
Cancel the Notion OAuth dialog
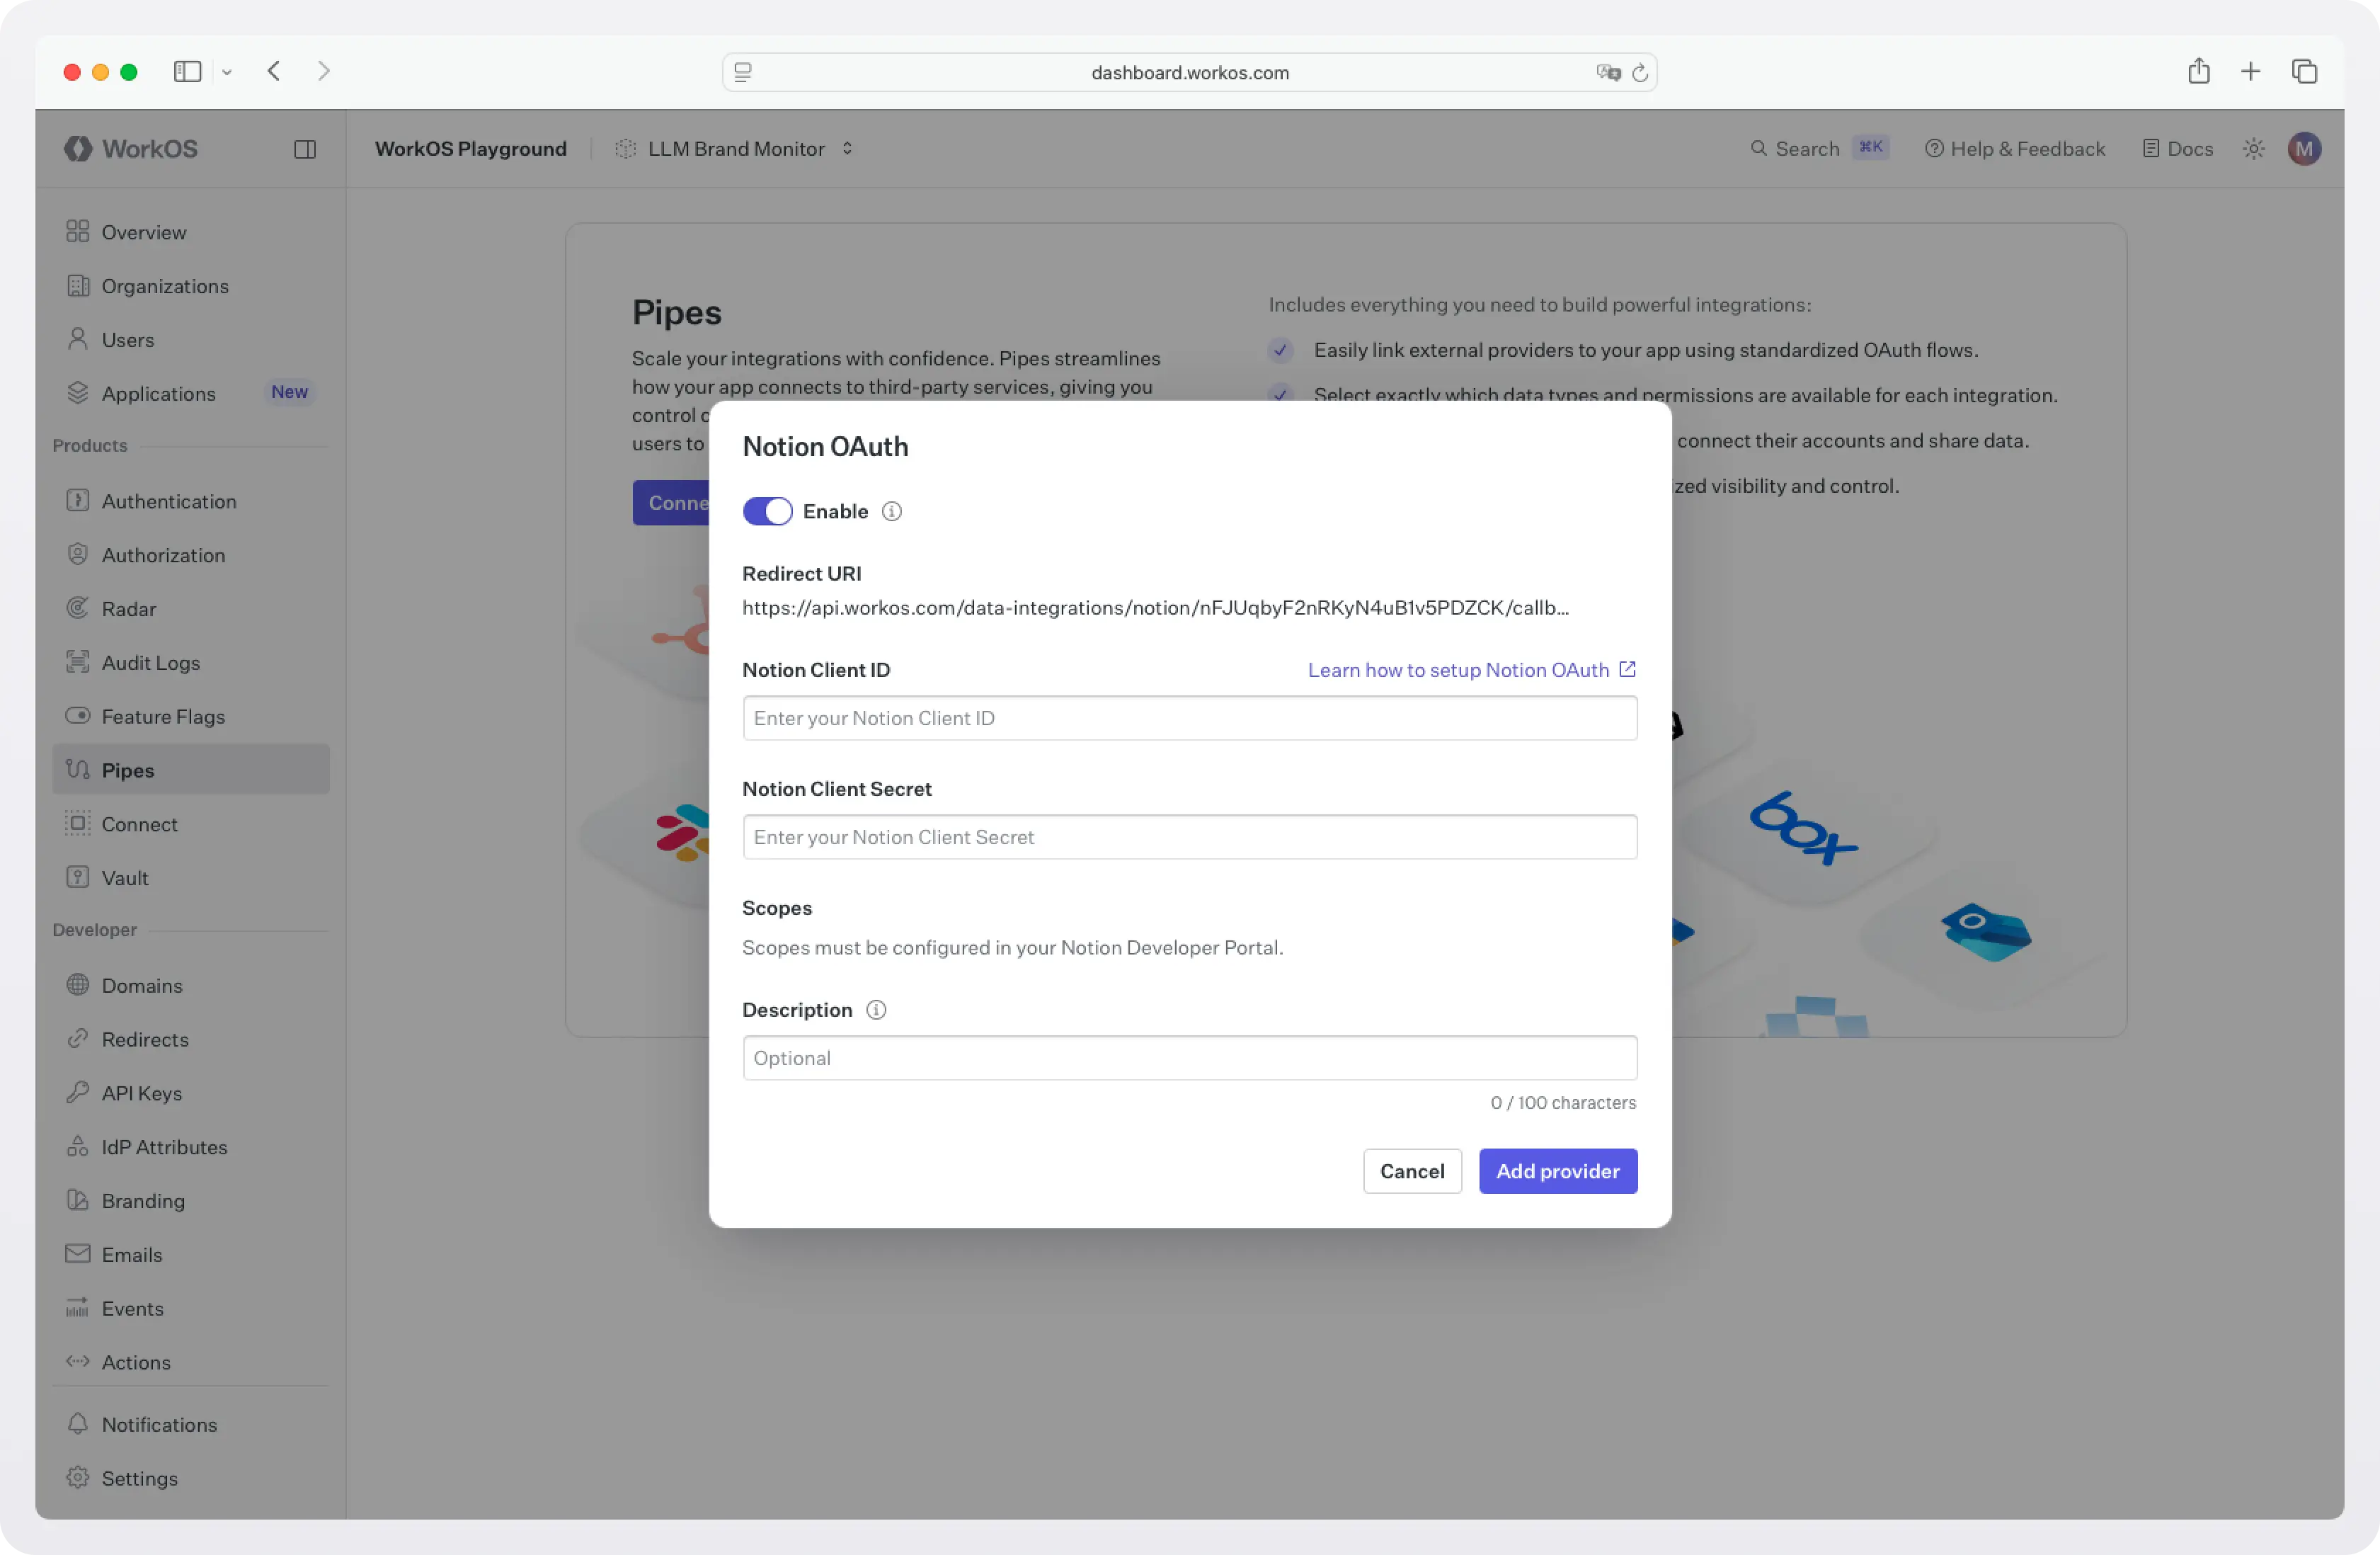1412,1171
